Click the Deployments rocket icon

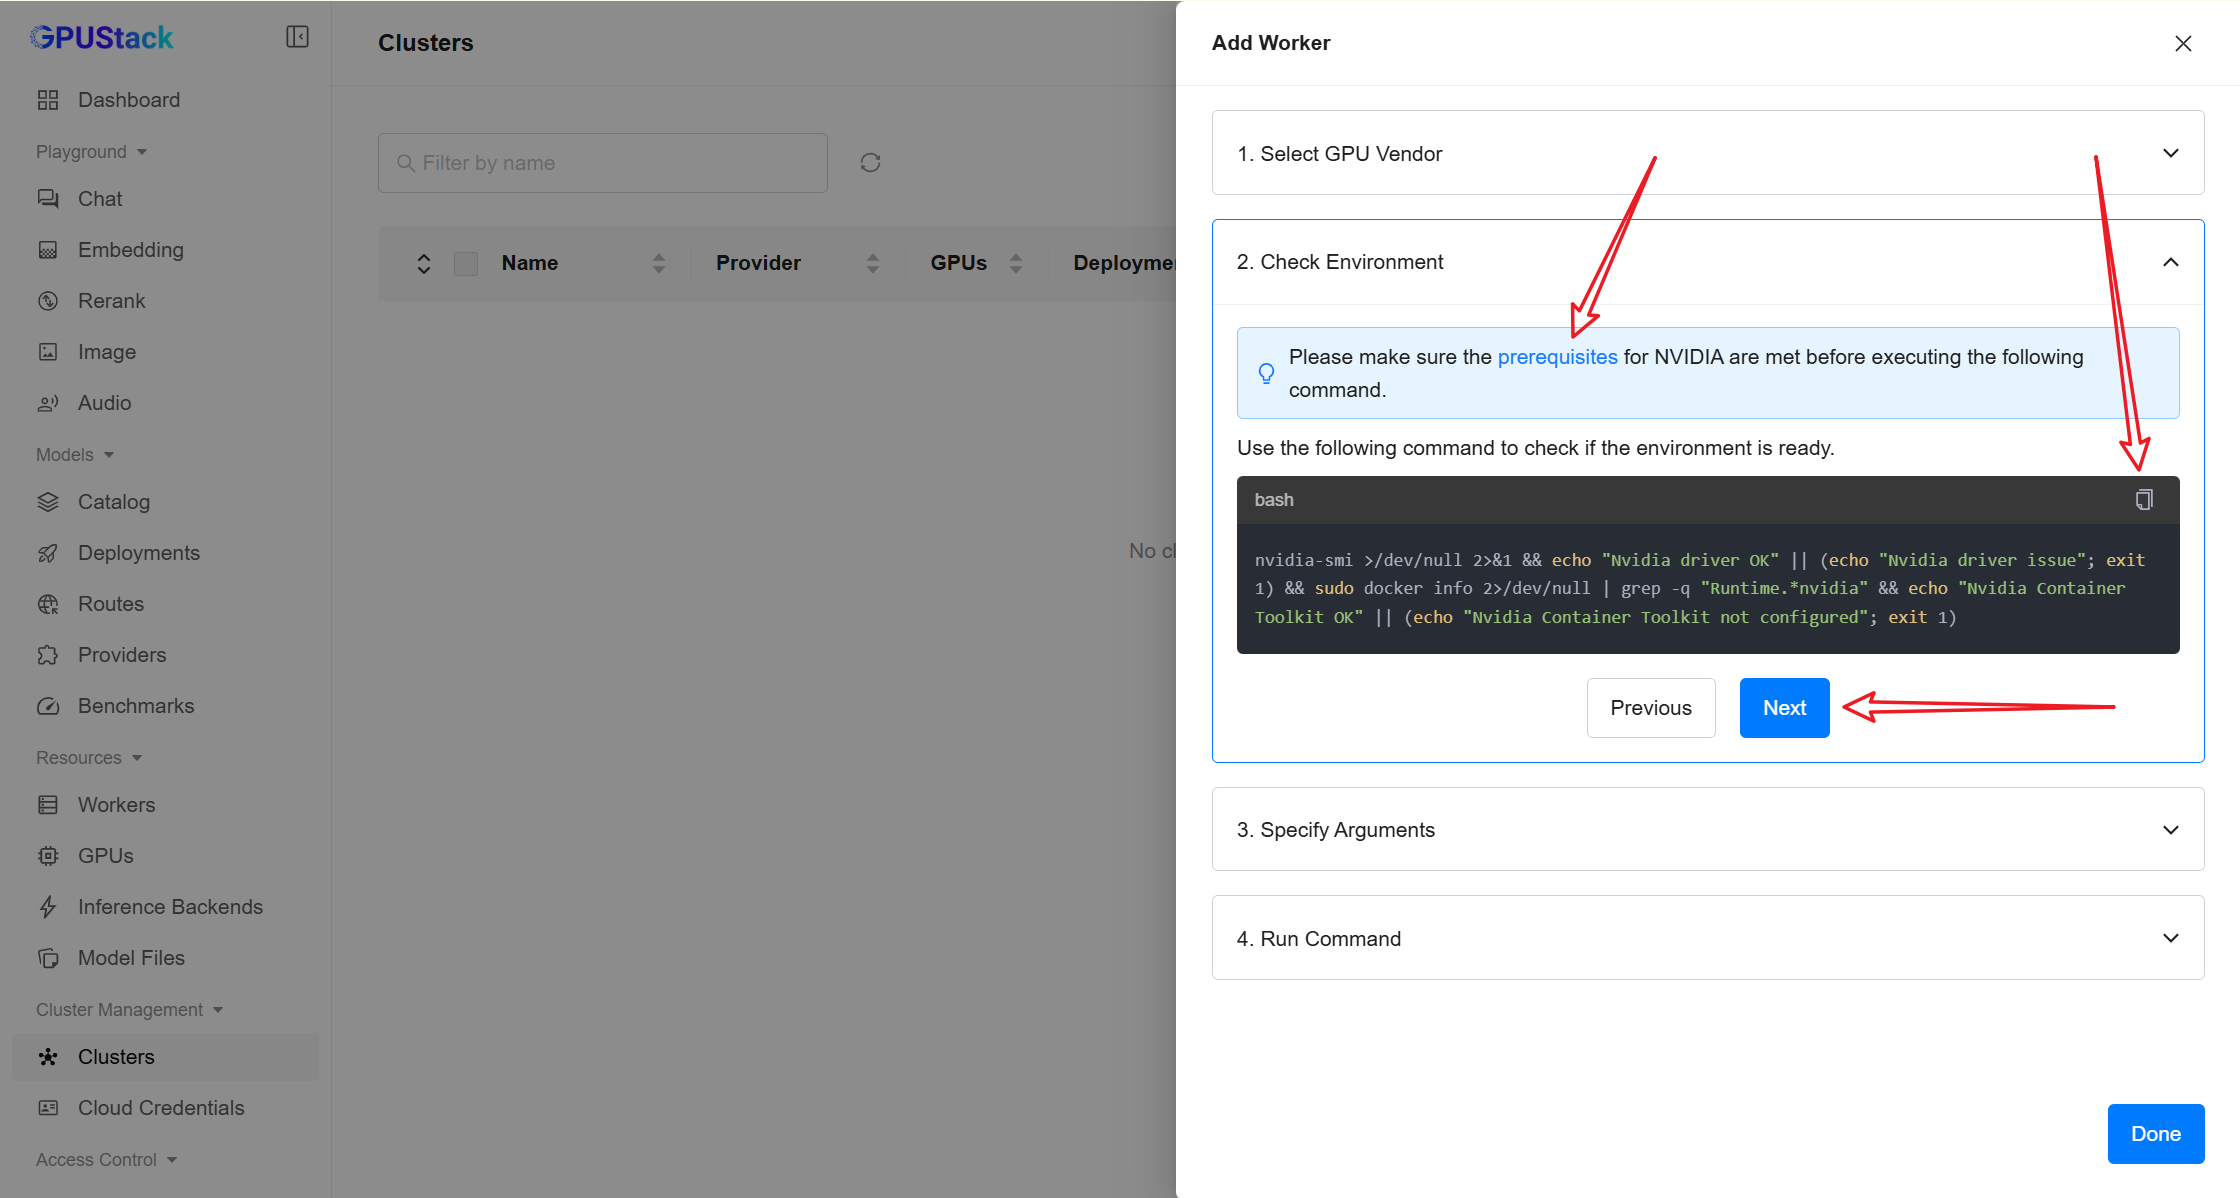(x=48, y=553)
